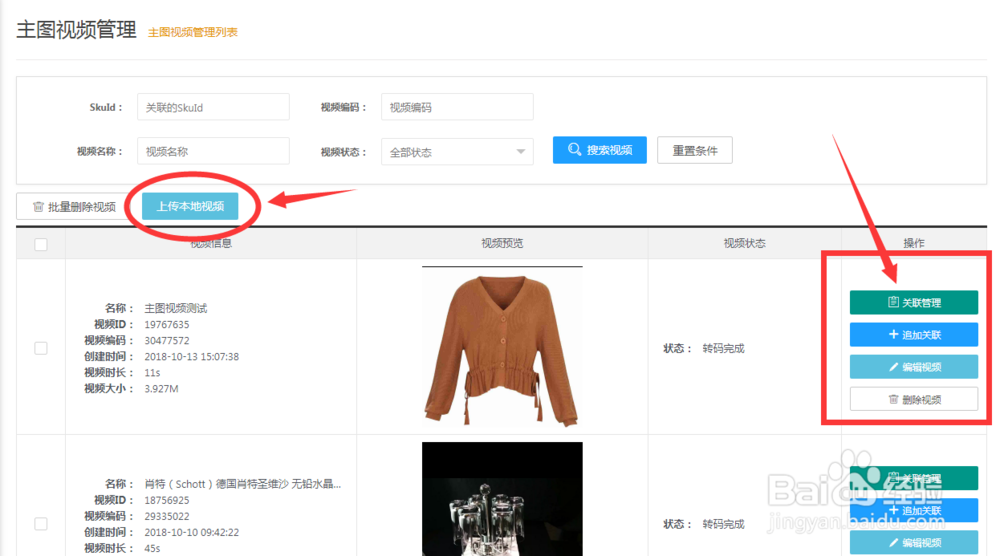Toggle the select-all checkbox in table header
Image resolution: width=1000 pixels, height=556 pixels.
(x=41, y=244)
